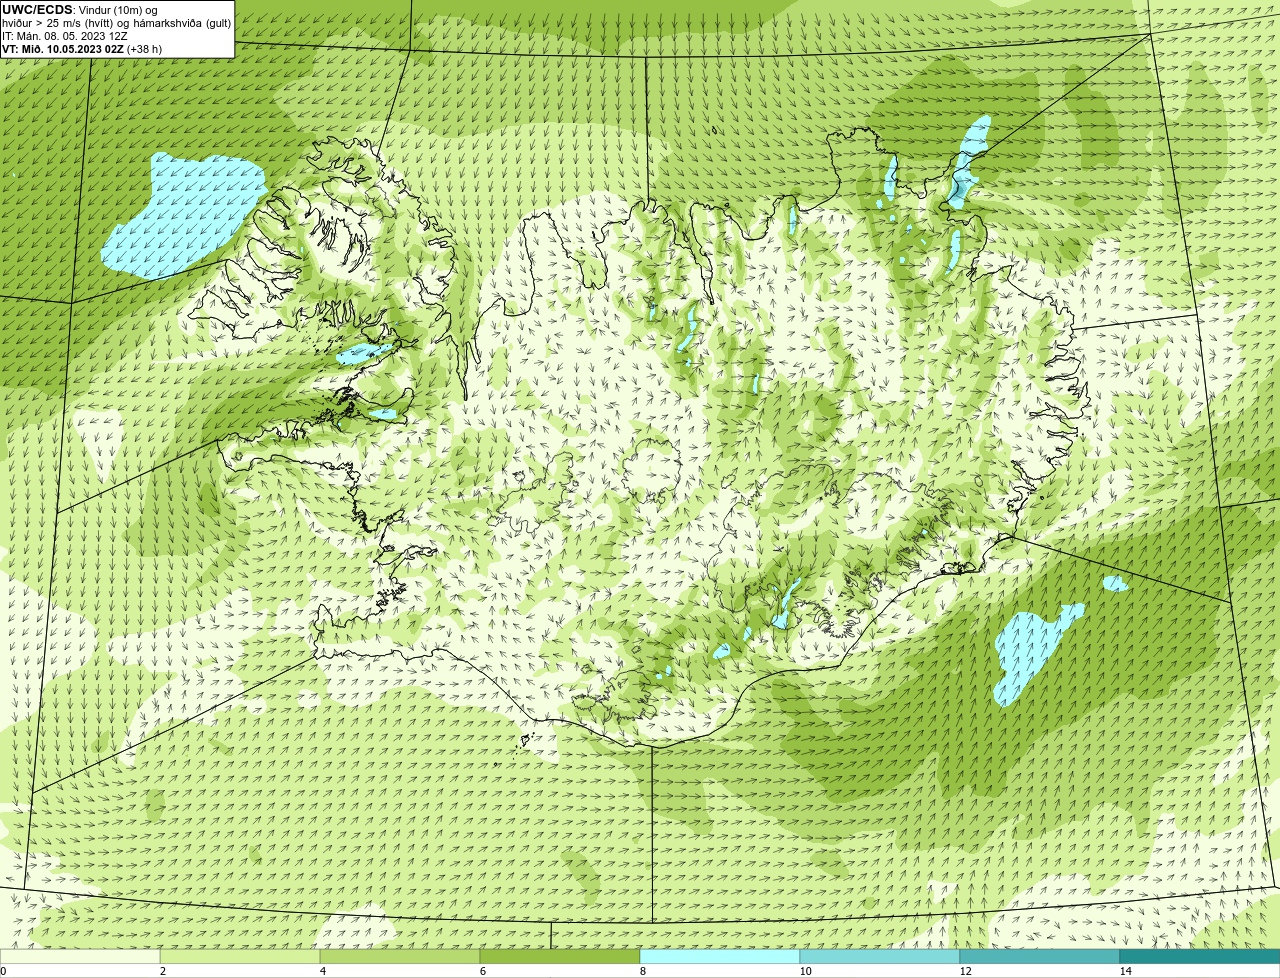Click the 0–2 m/s pale cream legend swatch

pos(80,956)
